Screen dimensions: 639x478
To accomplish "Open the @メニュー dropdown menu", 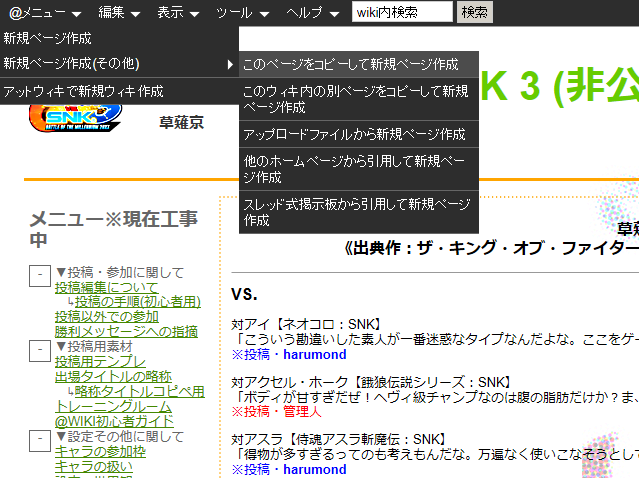I will pyautogui.click(x=45, y=13).
